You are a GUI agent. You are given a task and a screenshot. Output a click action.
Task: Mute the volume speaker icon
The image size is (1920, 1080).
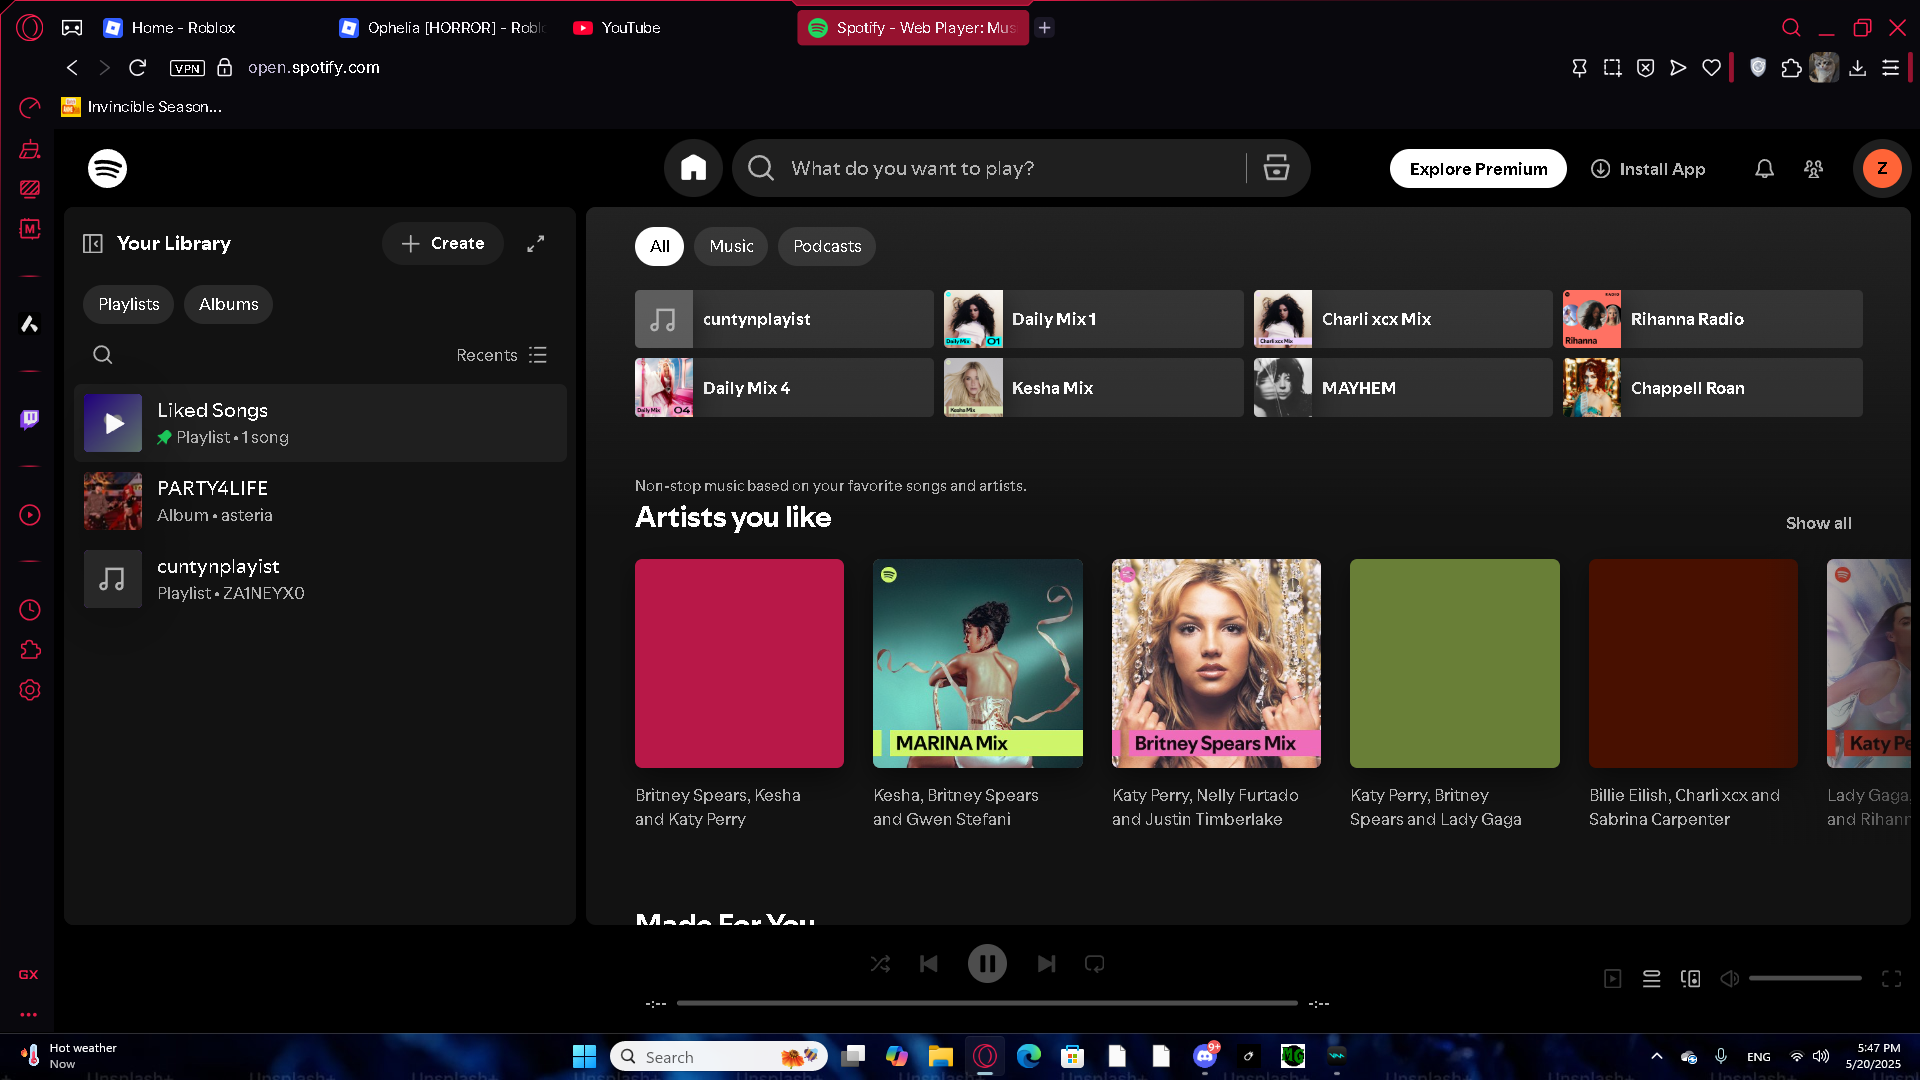[x=1729, y=979]
